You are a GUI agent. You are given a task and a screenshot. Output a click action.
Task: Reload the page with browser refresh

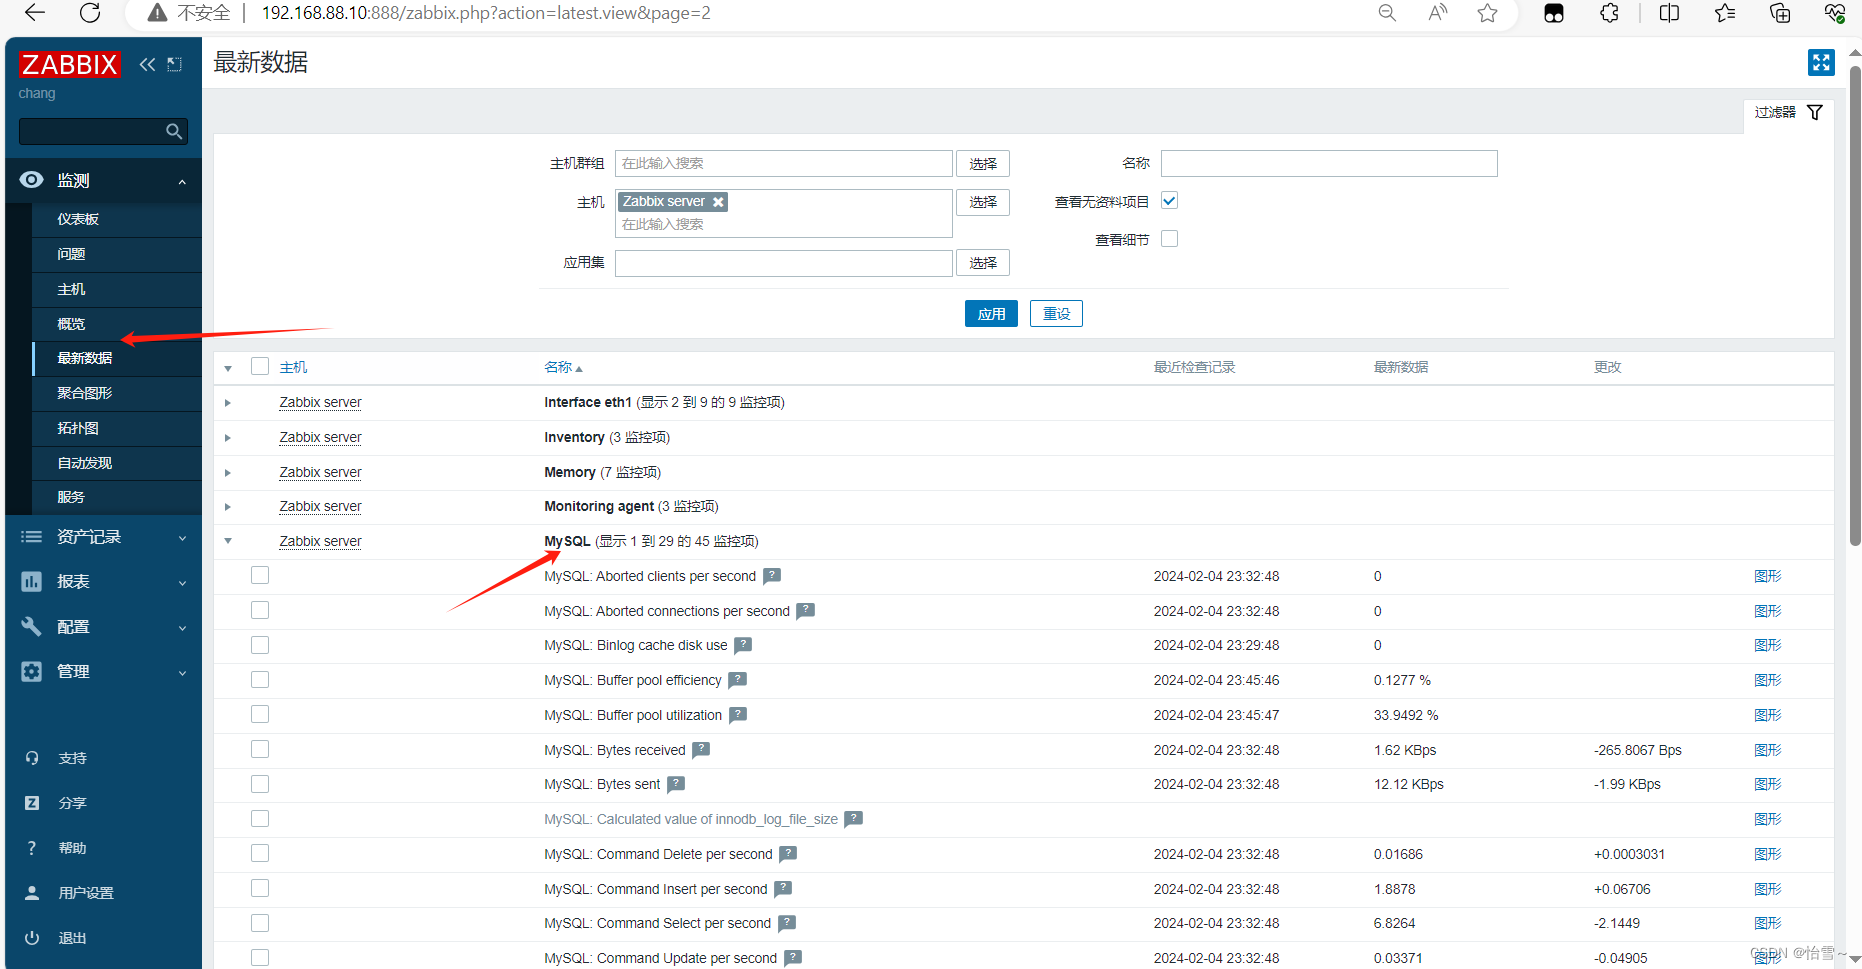tap(90, 13)
